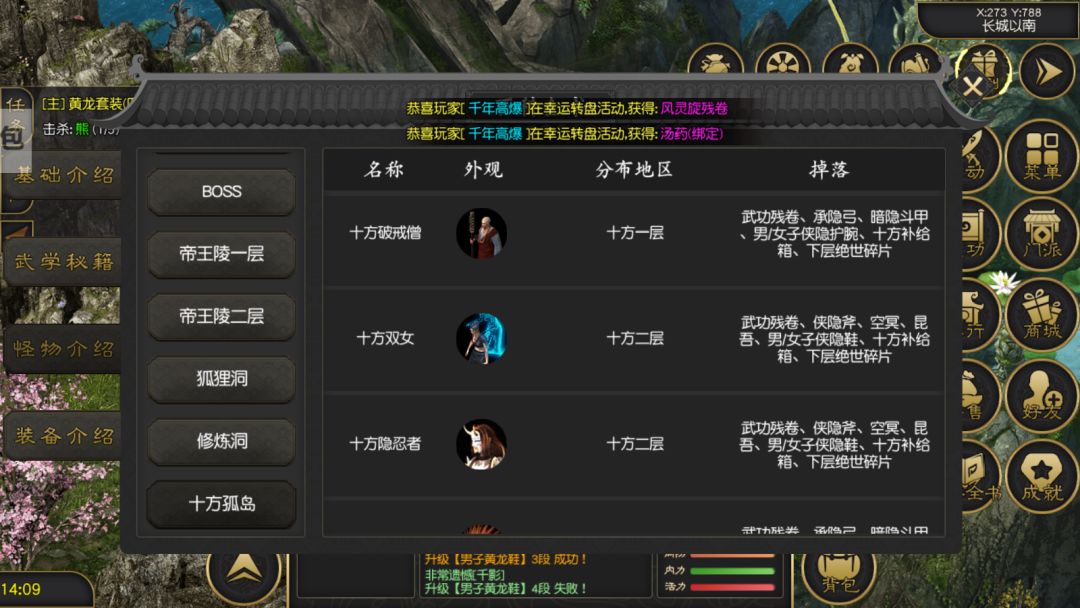This screenshot has width=1080, height=608.
Task: Expand the up-chevron button at bottom
Action: click(243, 570)
